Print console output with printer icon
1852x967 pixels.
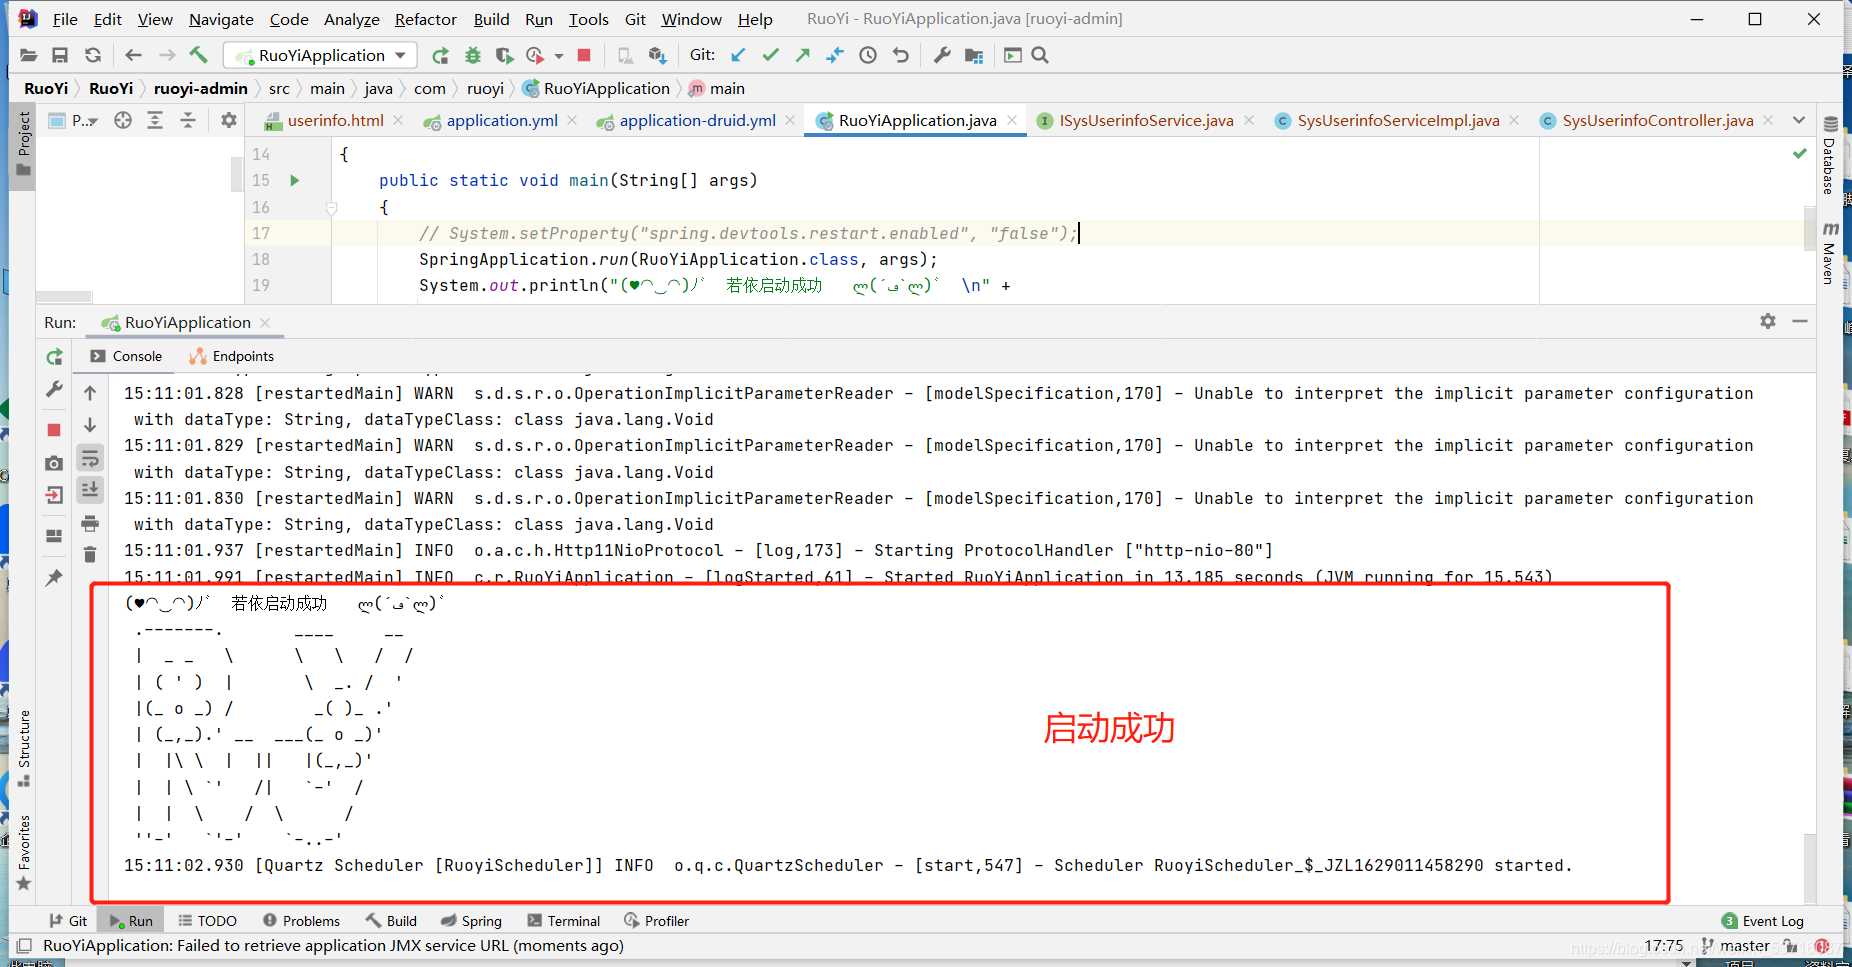pos(90,523)
